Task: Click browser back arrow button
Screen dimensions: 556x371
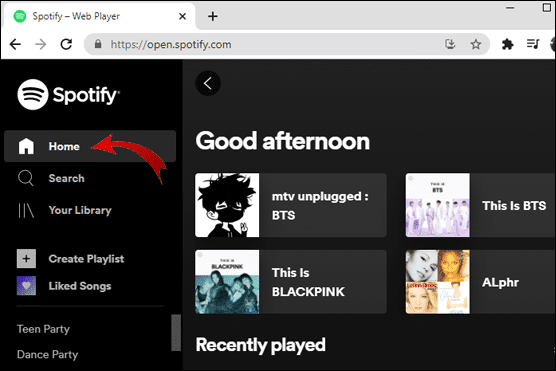Action: [15, 44]
